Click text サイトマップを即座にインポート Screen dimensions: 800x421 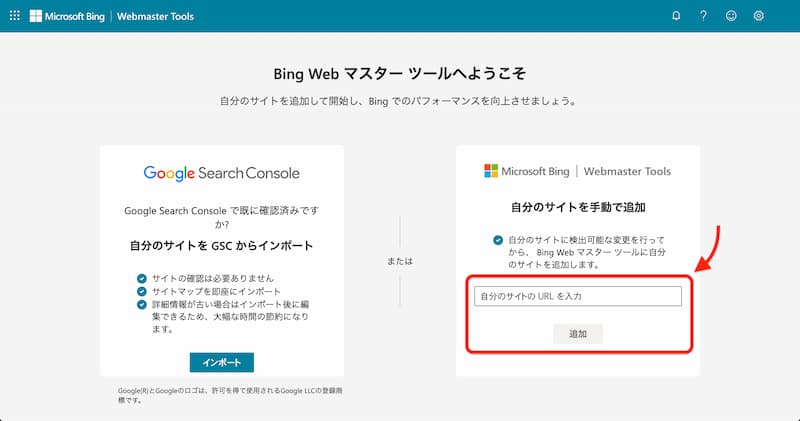tap(216, 291)
